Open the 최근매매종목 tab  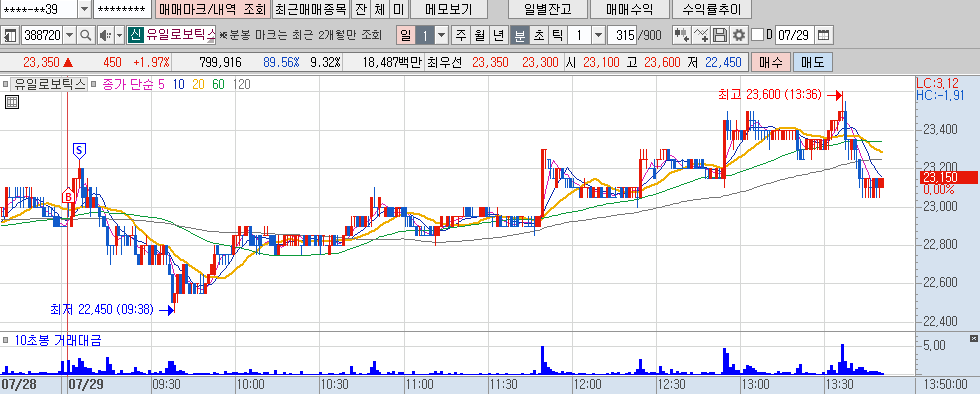coord(311,9)
